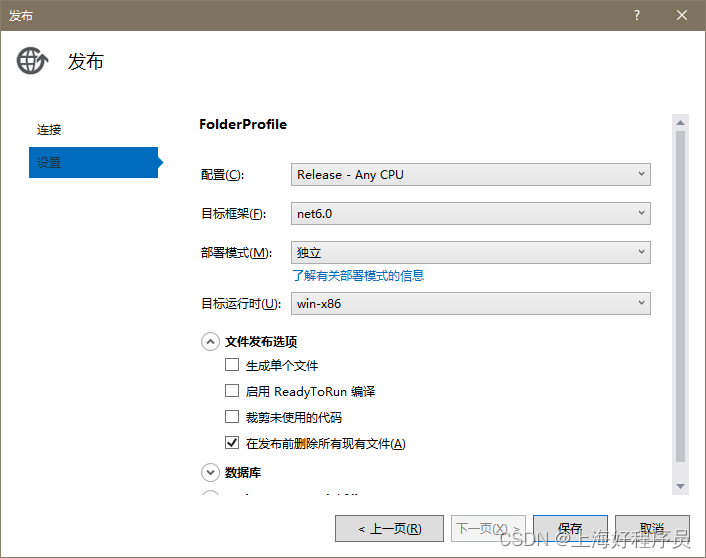This screenshot has width=706, height=558.
Task: Open the 了解有关部署模式的信息 link
Action: click(x=358, y=276)
